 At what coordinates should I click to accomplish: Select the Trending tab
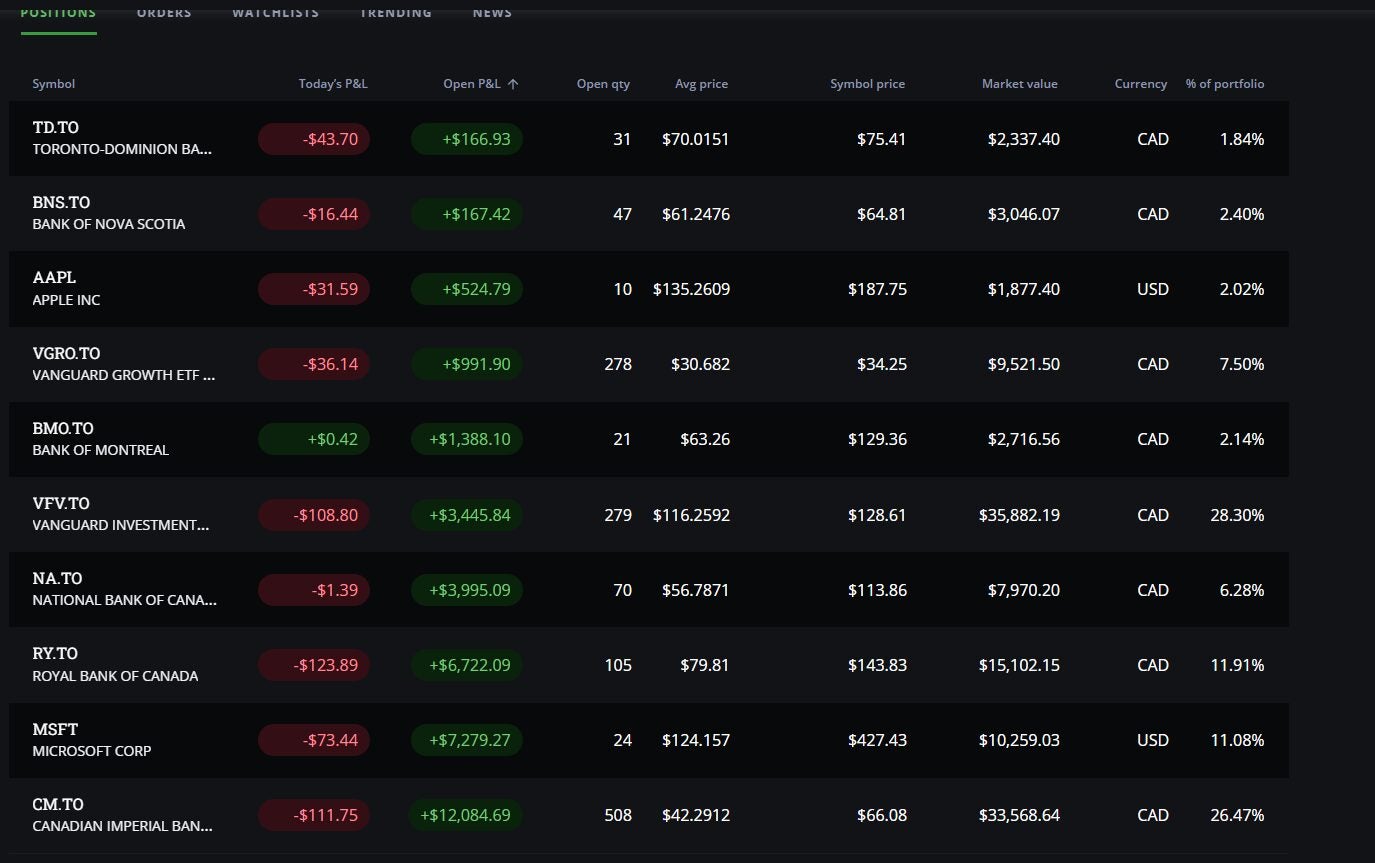[396, 13]
